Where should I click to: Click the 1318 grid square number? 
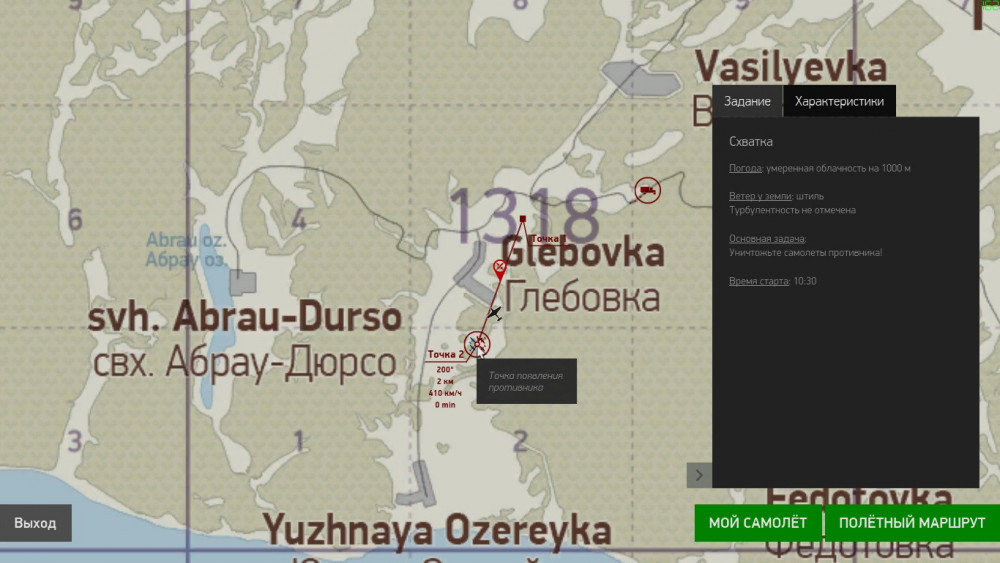click(524, 215)
